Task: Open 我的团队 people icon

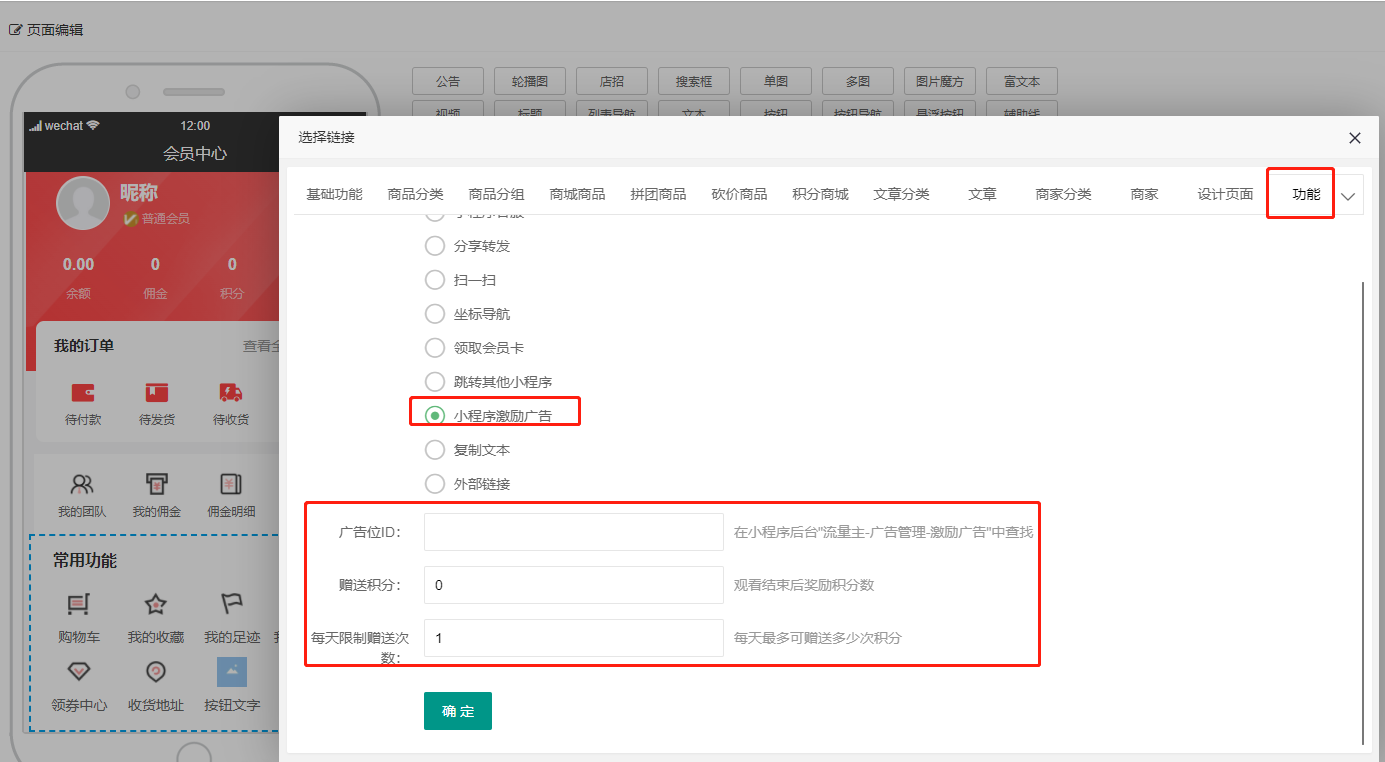Action: click(x=83, y=485)
